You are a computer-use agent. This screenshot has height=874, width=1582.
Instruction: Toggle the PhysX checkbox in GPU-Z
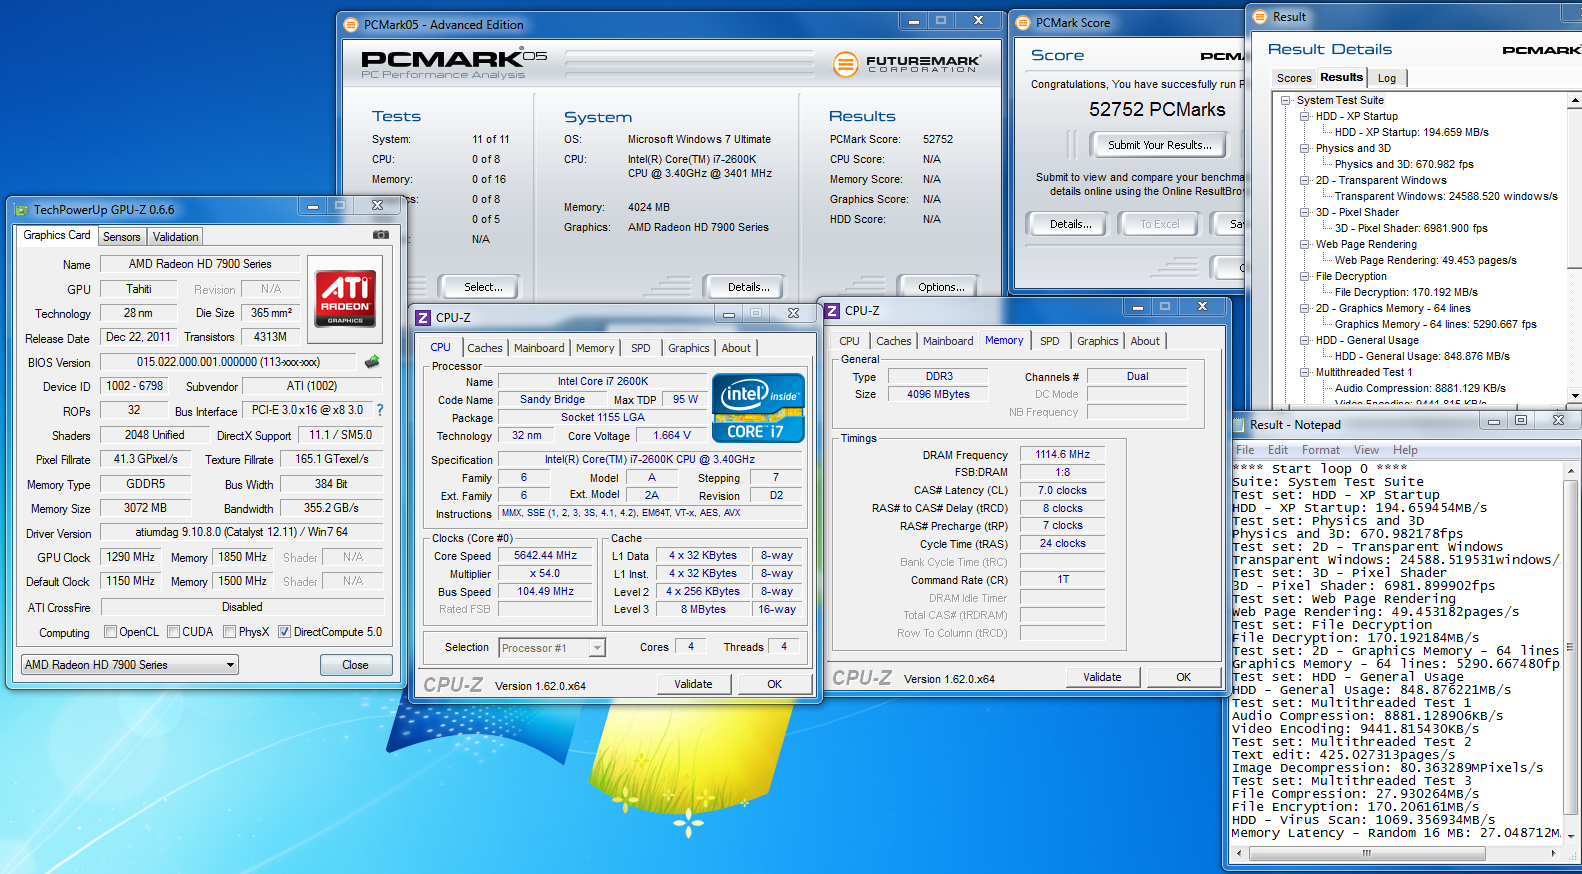pos(230,632)
